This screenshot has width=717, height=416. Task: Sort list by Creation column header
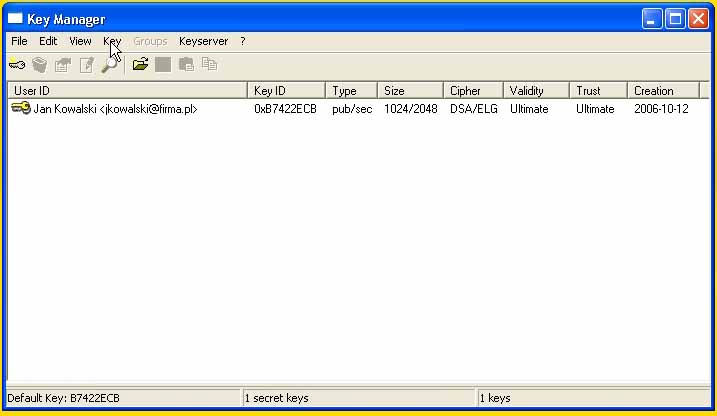coord(663,91)
